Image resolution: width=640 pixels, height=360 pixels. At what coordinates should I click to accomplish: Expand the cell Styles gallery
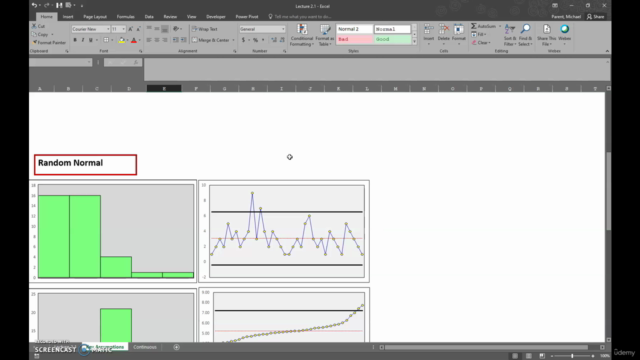pos(414,41)
